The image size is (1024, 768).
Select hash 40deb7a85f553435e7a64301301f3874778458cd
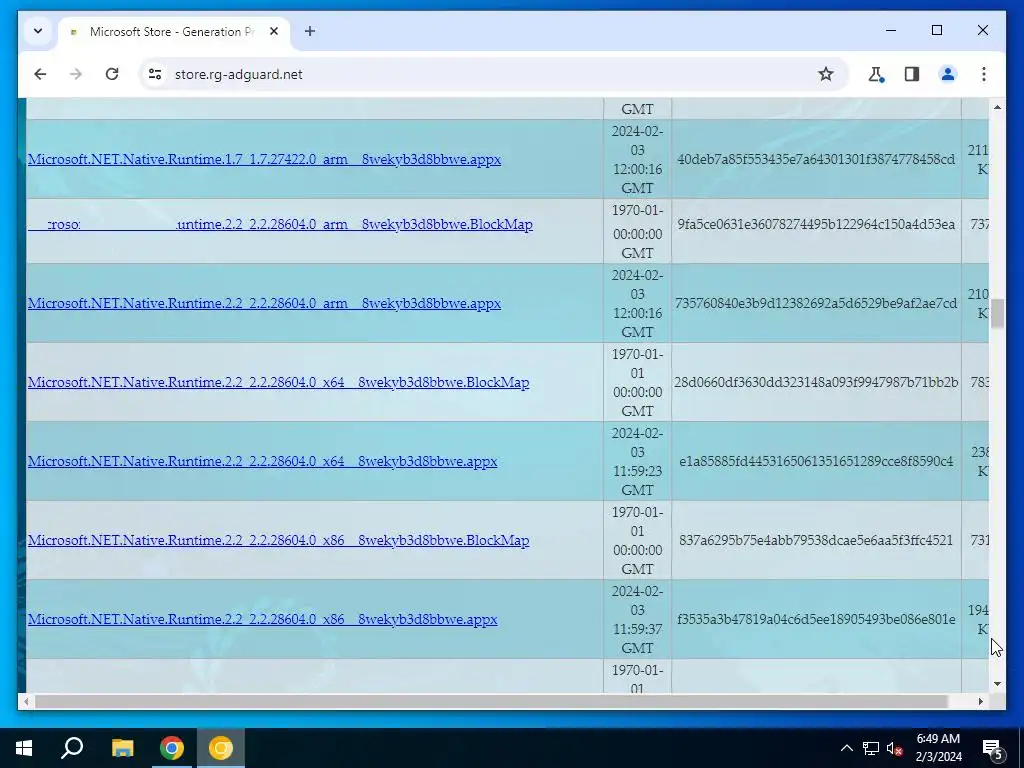tap(816, 159)
